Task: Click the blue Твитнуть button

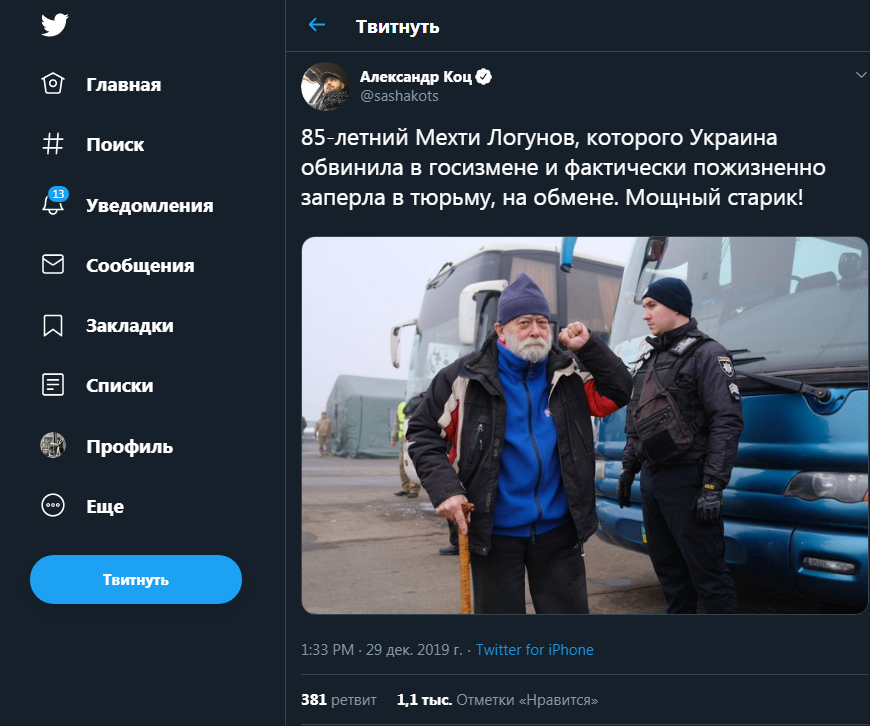Action: click(136, 579)
